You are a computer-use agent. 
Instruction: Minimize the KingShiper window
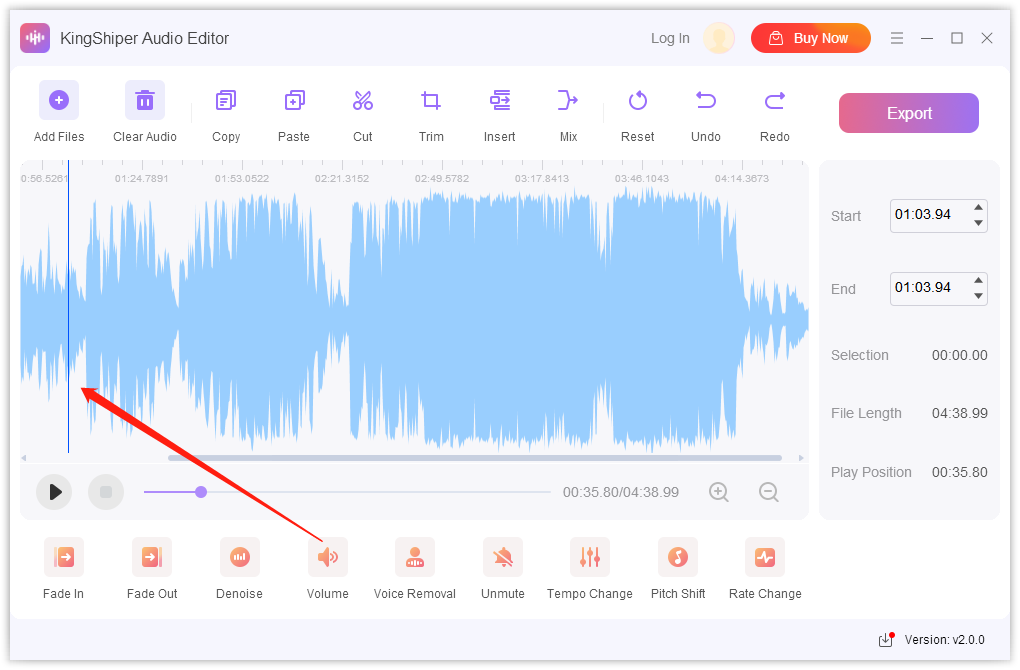(927, 38)
